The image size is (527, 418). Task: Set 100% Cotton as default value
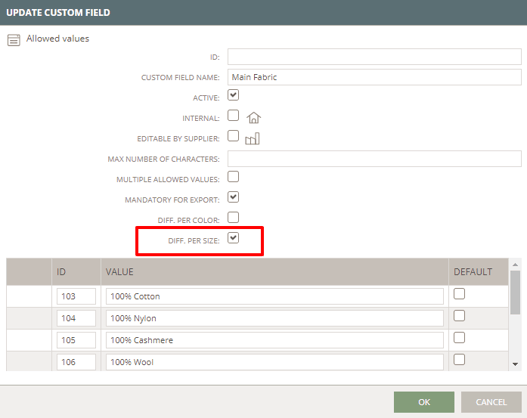pyautogui.click(x=459, y=294)
